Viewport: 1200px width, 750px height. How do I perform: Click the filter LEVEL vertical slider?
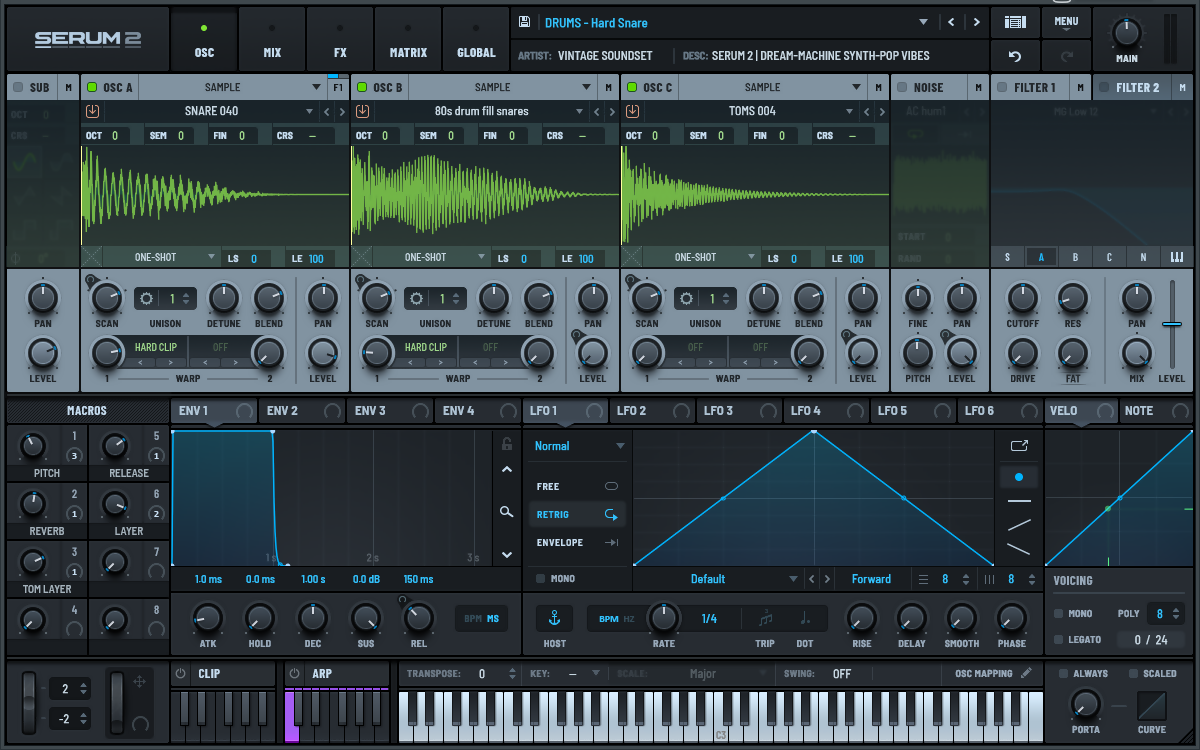(1171, 325)
